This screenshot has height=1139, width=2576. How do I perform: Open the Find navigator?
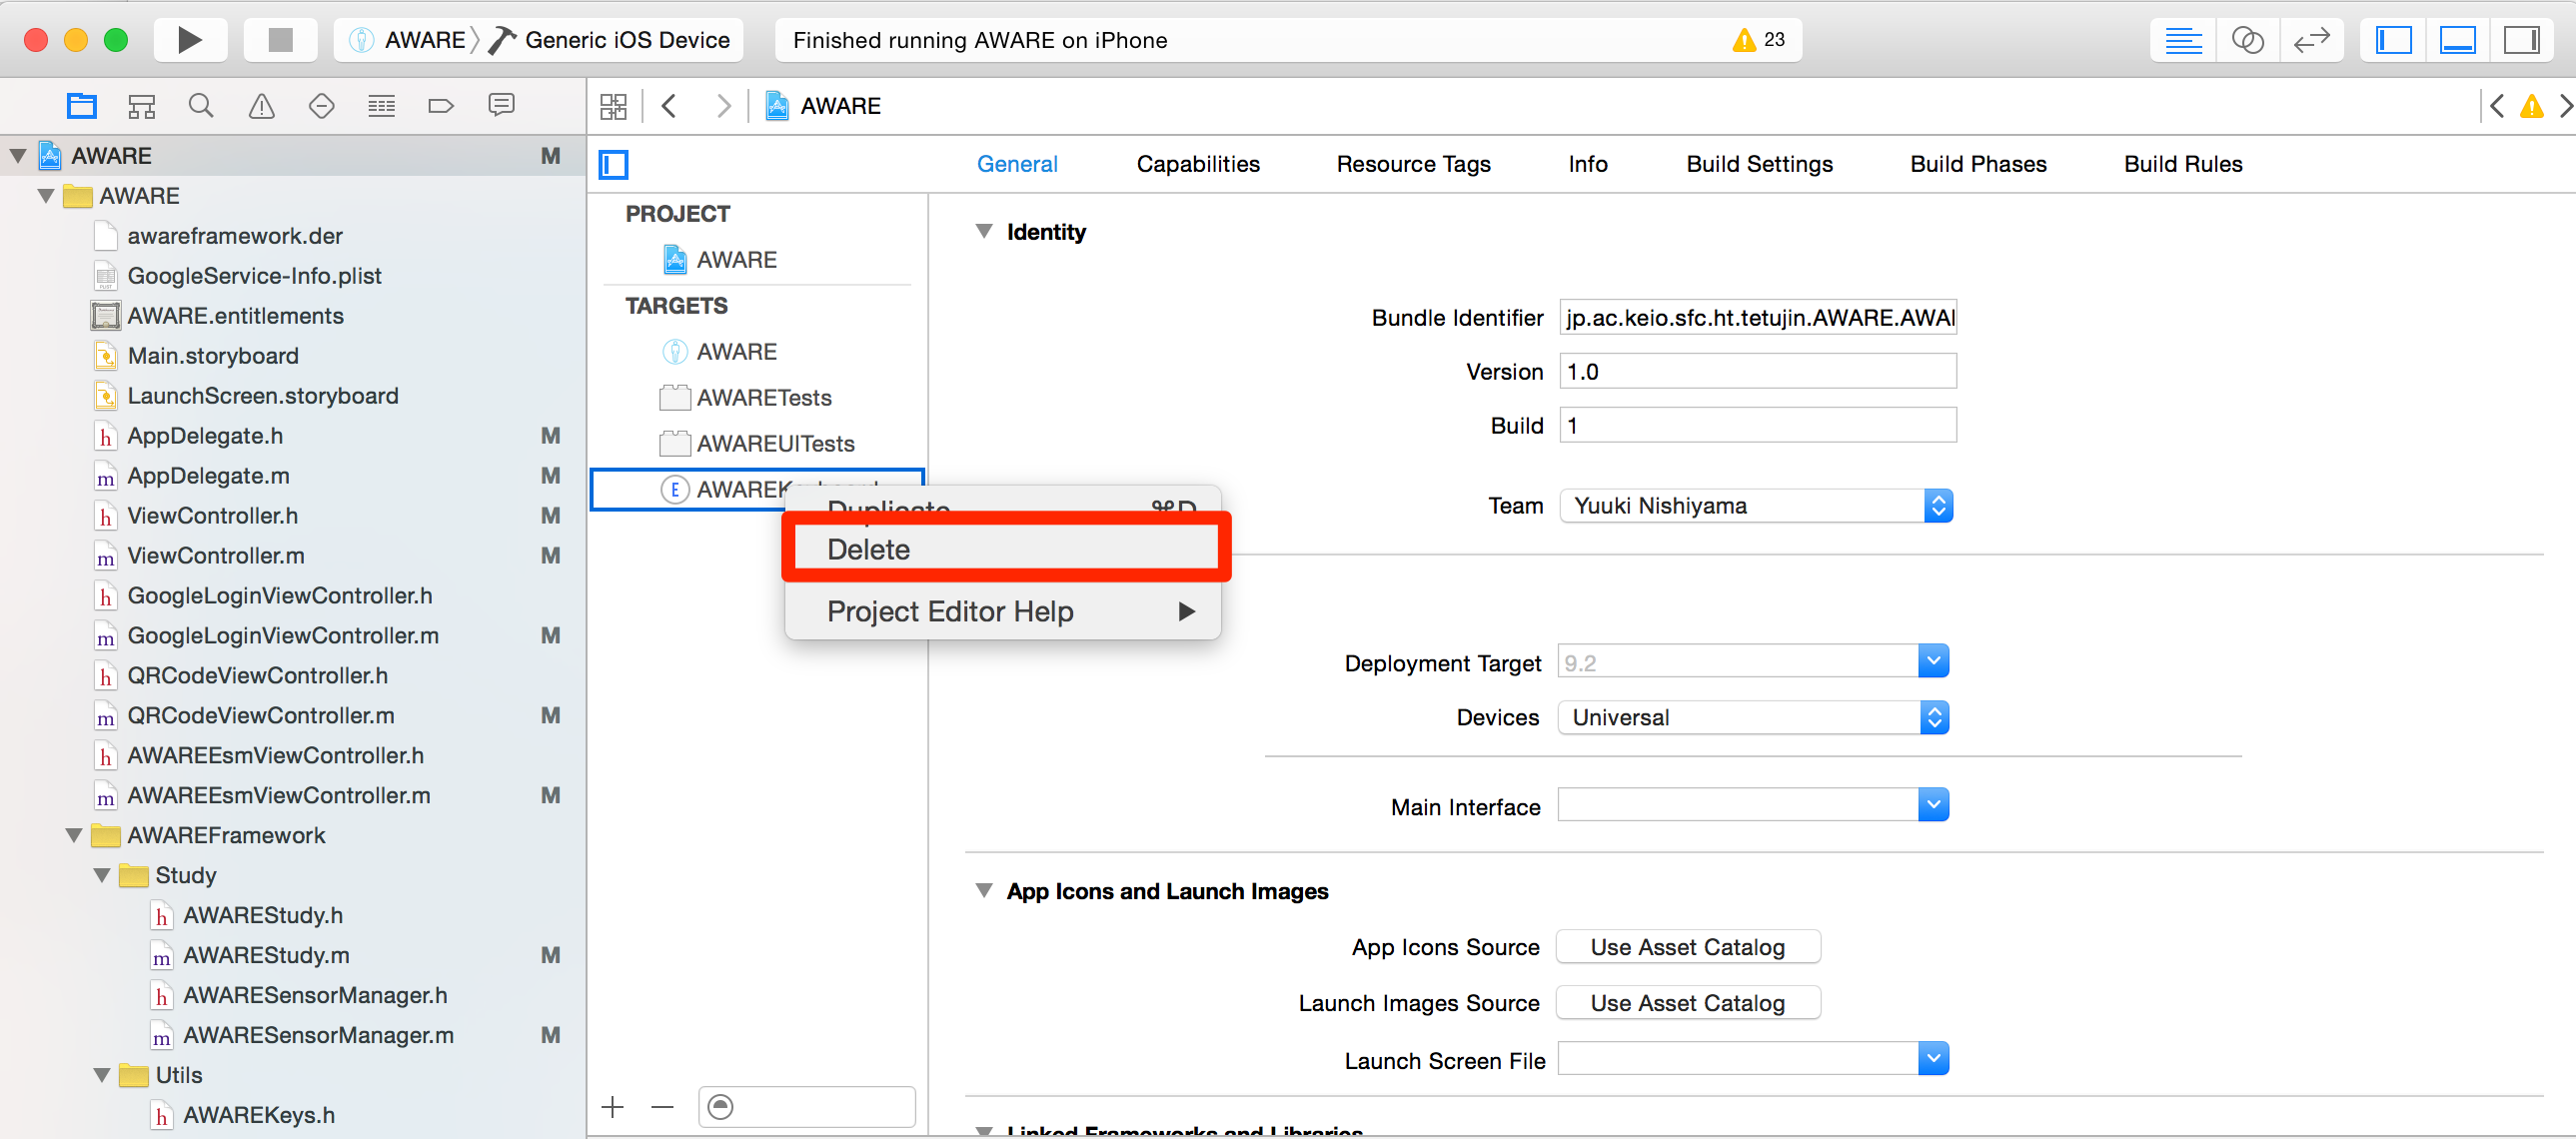point(201,106)
